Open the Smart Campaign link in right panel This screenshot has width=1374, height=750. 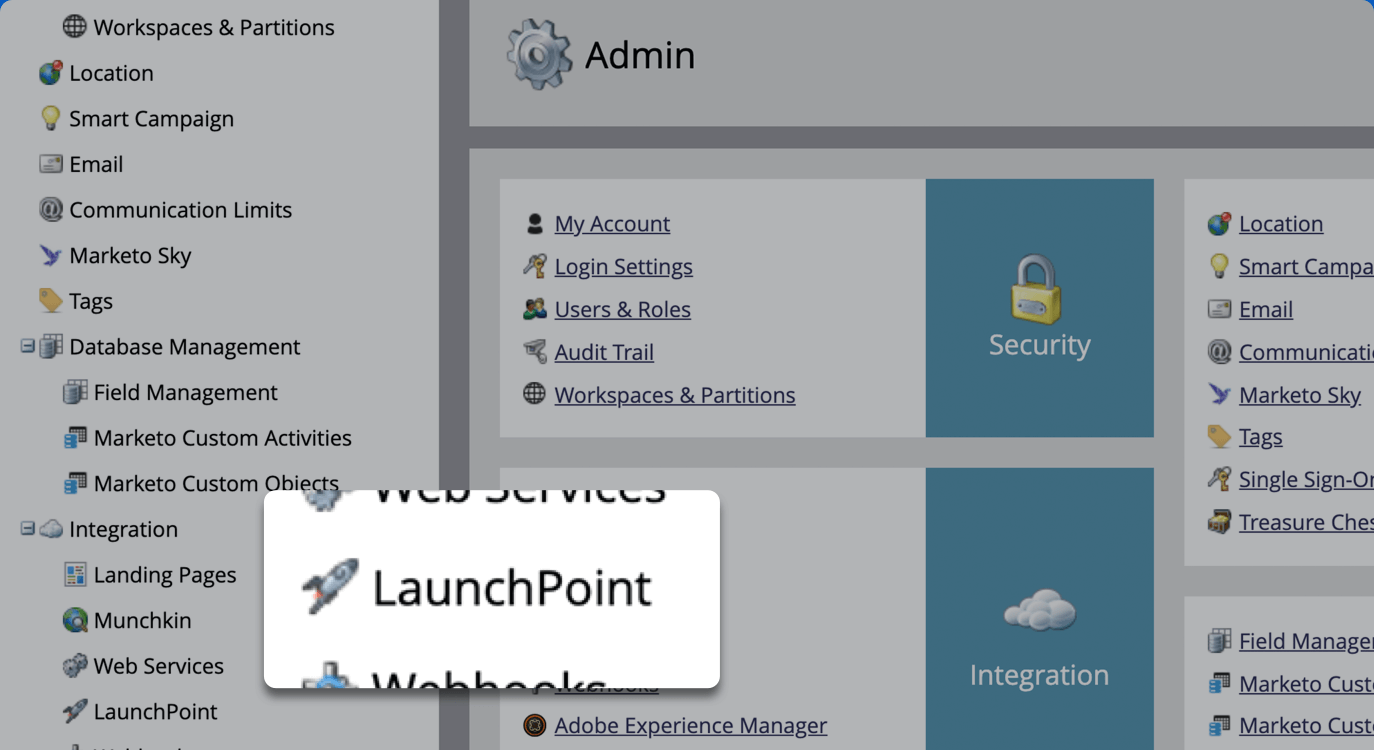tap(1306, 267)
